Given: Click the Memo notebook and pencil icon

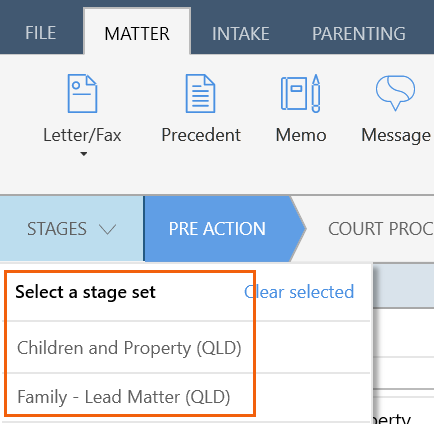Looking at the screenshot, I should pyautogui.click(x=301, y=93).
